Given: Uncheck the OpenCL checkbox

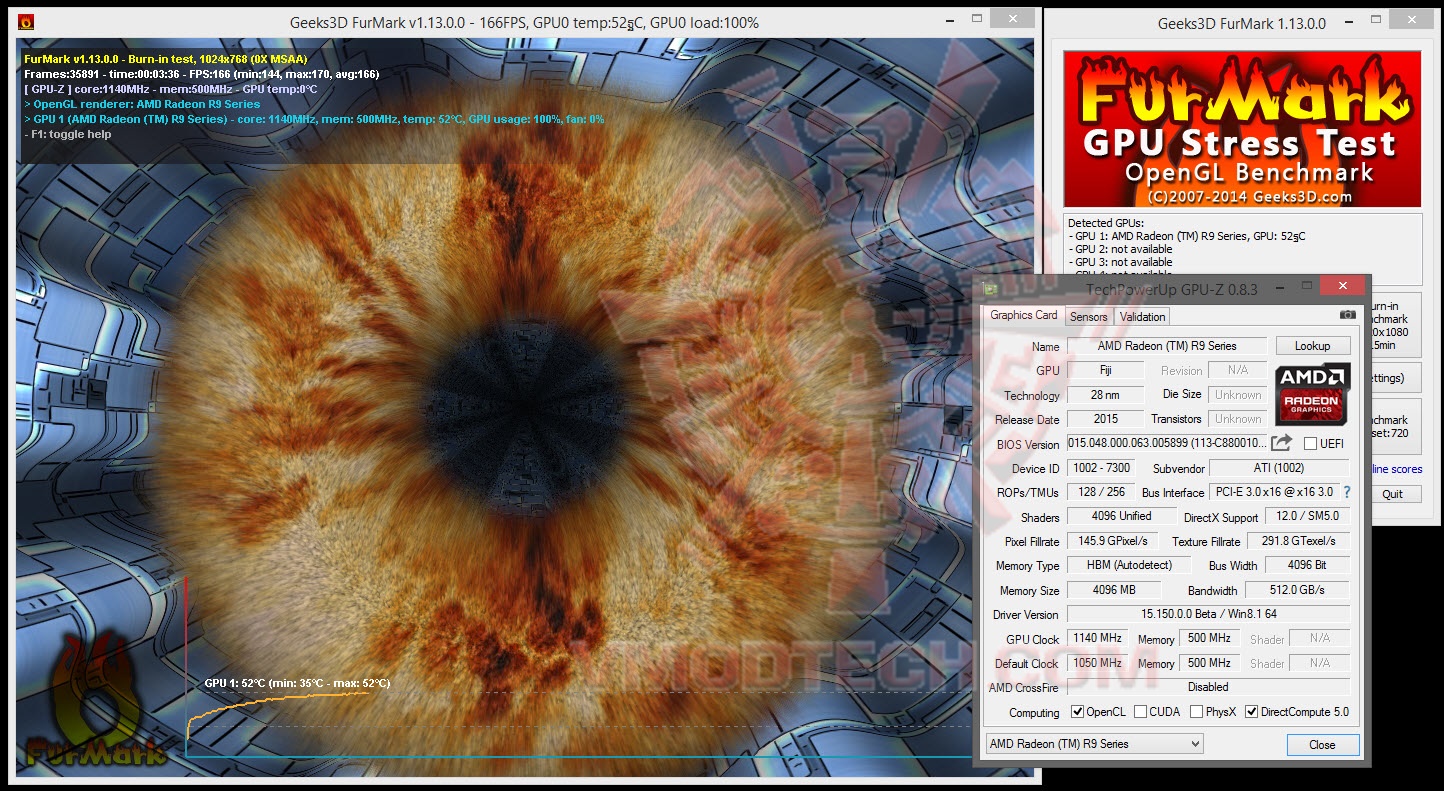Looking at the screenshot, I should click(x=1077, y=712).
